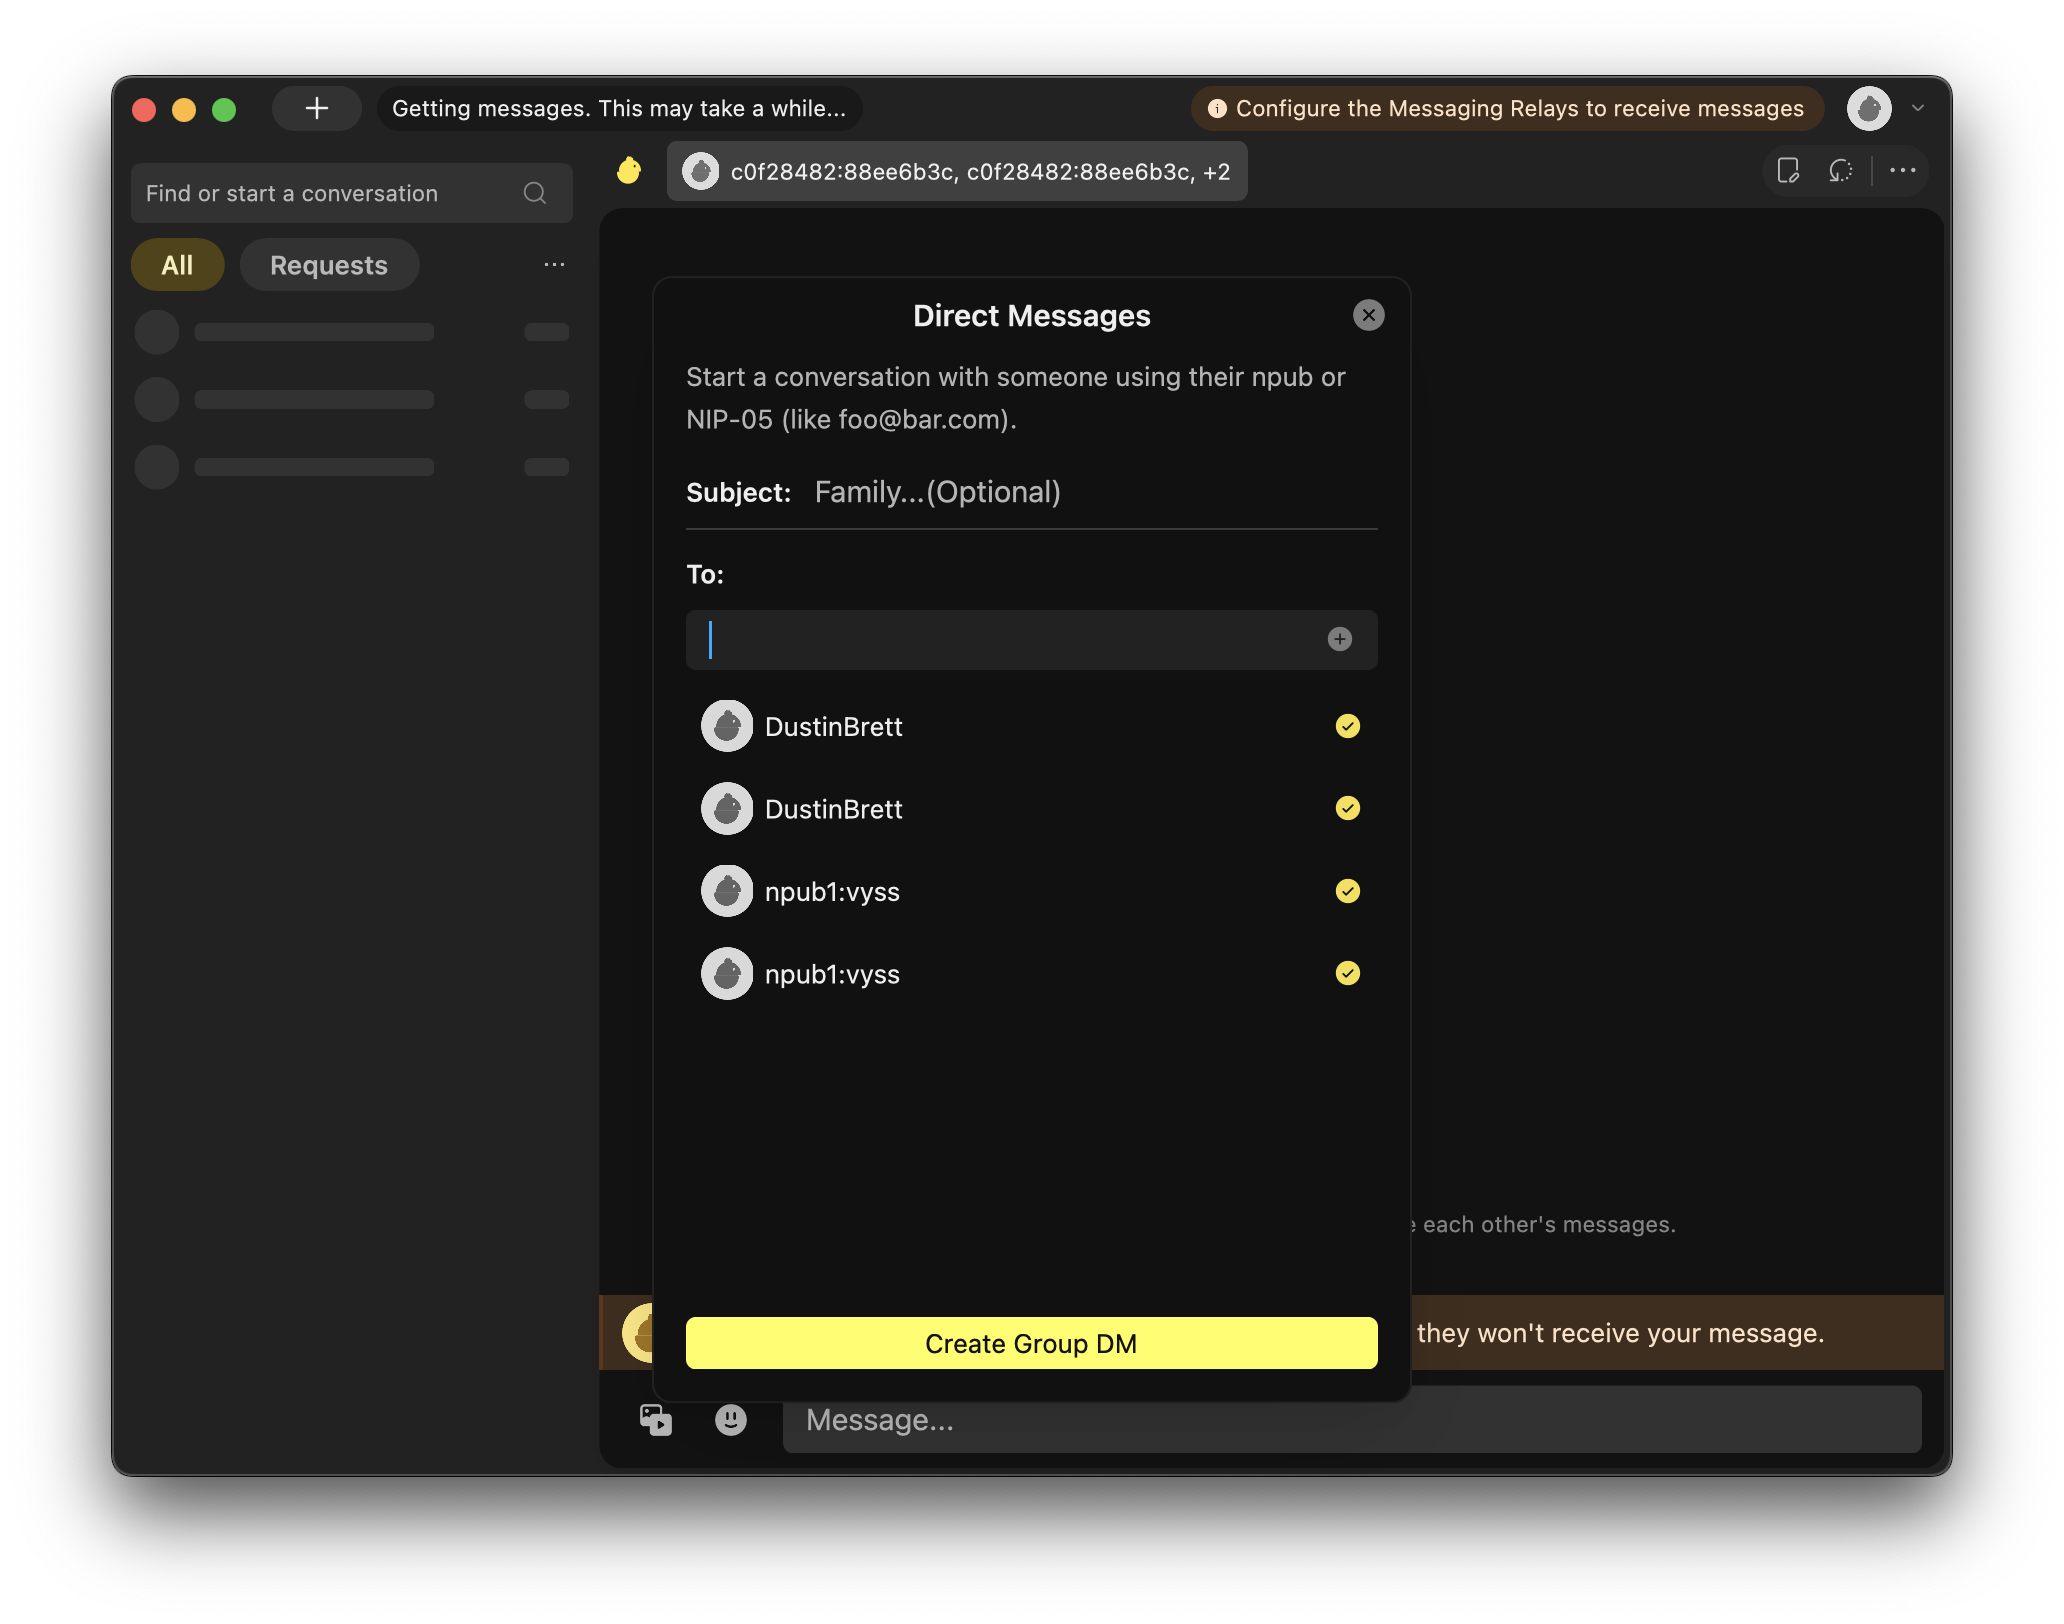2064x1624 pixels.
Task: Uncheck the first DustinBrett contact
Action: tap(1347, 726)
